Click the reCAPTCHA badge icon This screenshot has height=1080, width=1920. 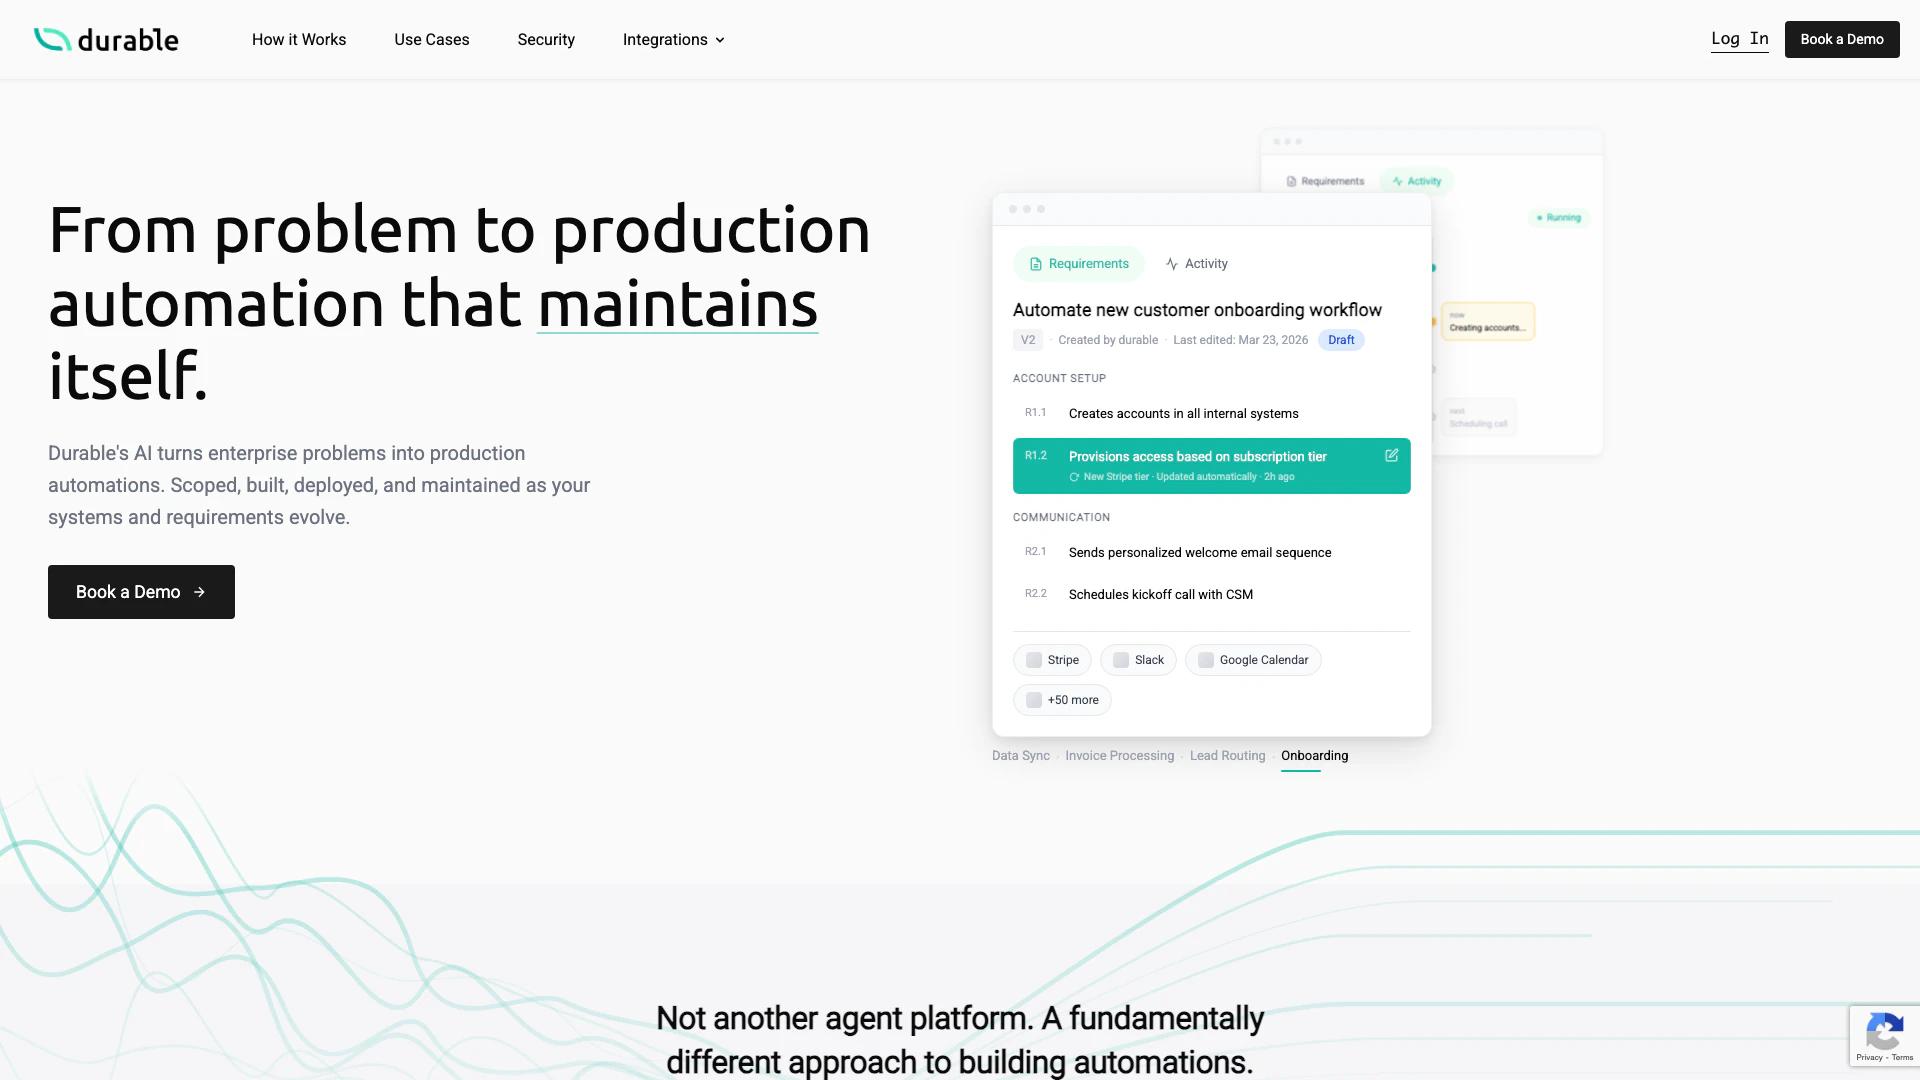[1884, 1032]
